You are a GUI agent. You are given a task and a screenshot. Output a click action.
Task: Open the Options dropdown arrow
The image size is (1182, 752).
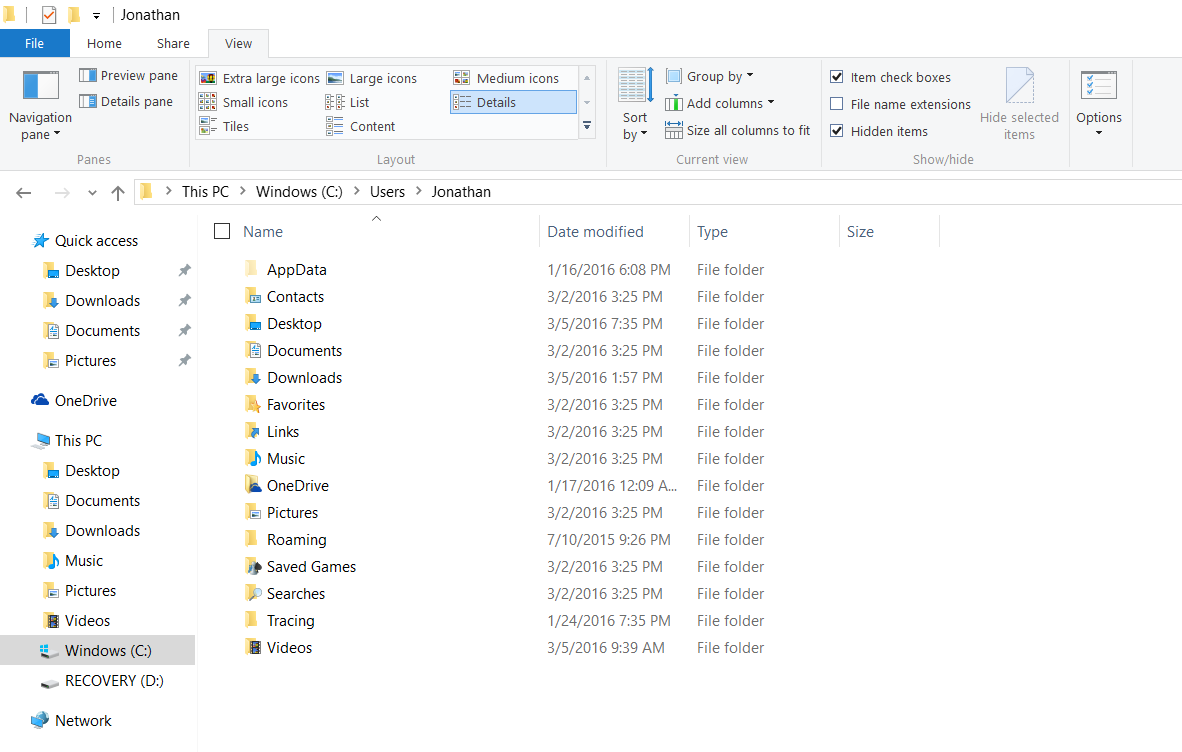(1098, 133)
